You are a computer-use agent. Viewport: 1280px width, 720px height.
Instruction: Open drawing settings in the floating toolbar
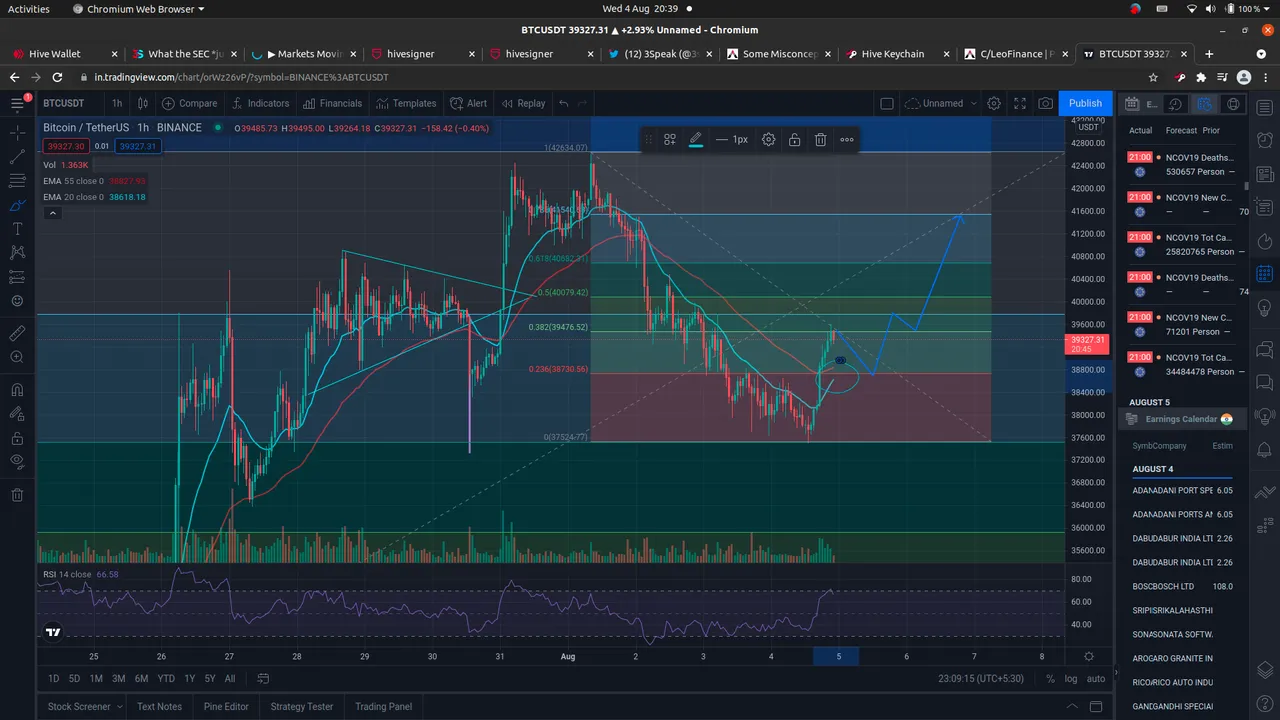(x=768, y=140)
